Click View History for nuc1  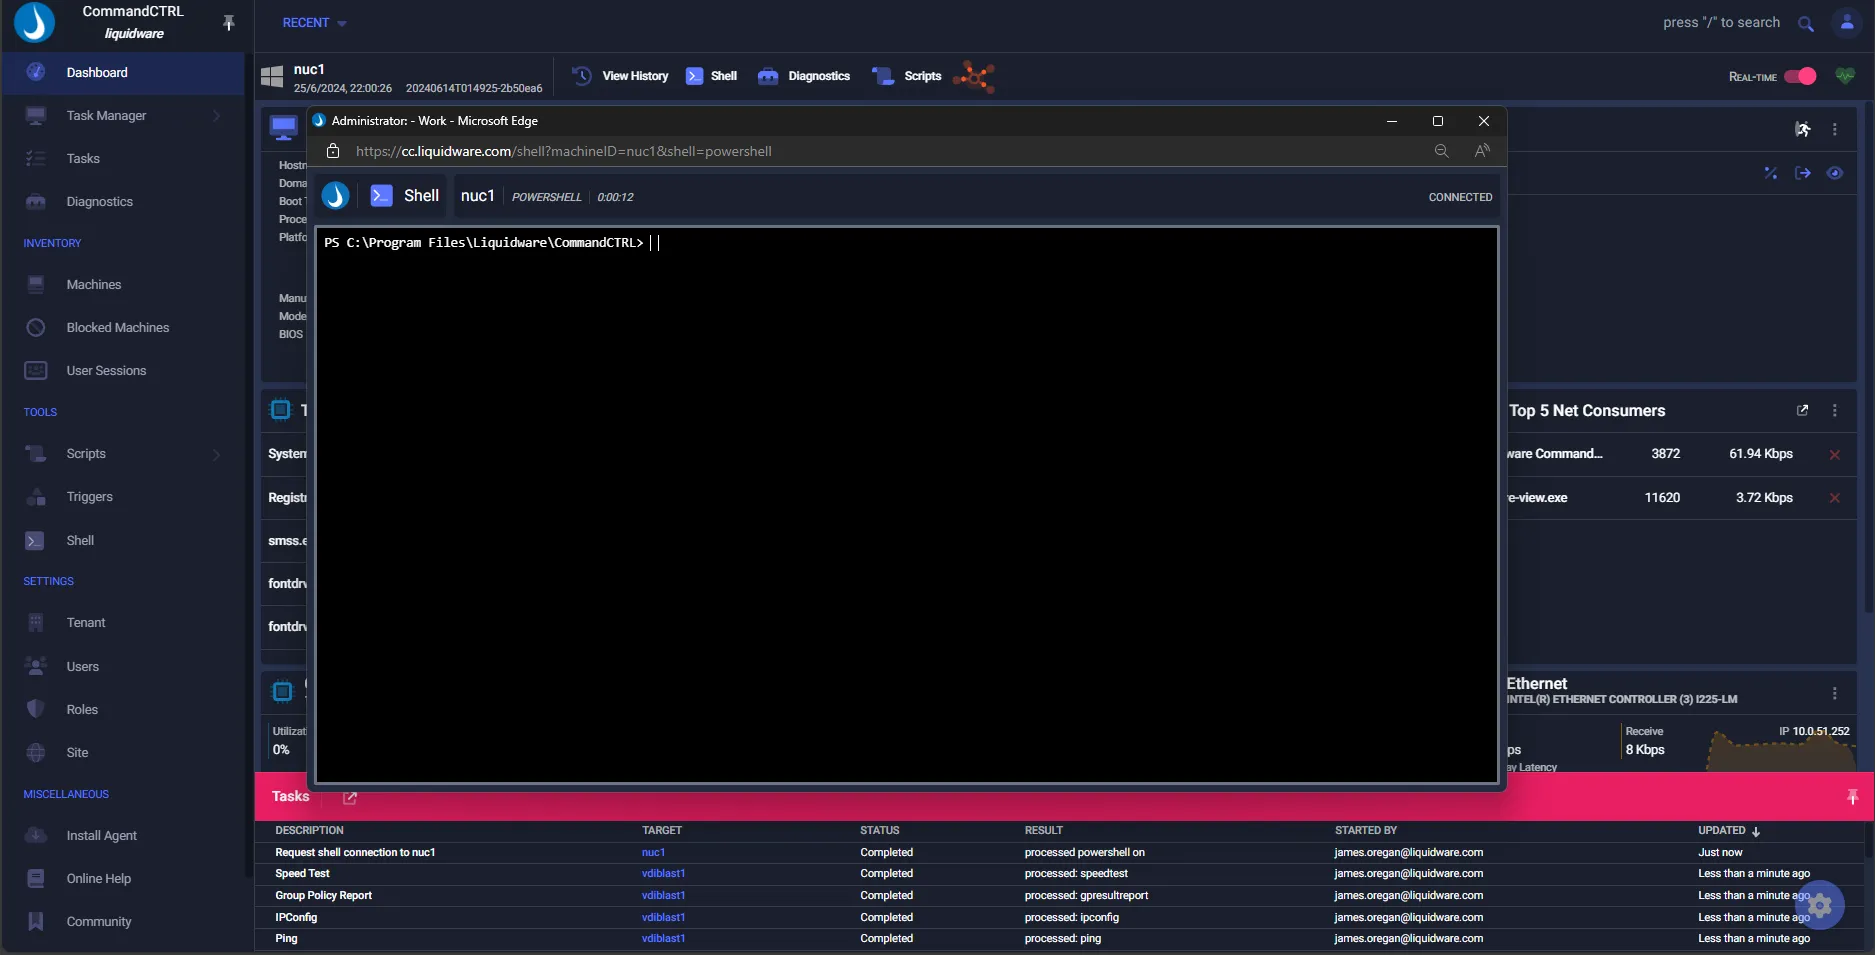click(620, 76)
